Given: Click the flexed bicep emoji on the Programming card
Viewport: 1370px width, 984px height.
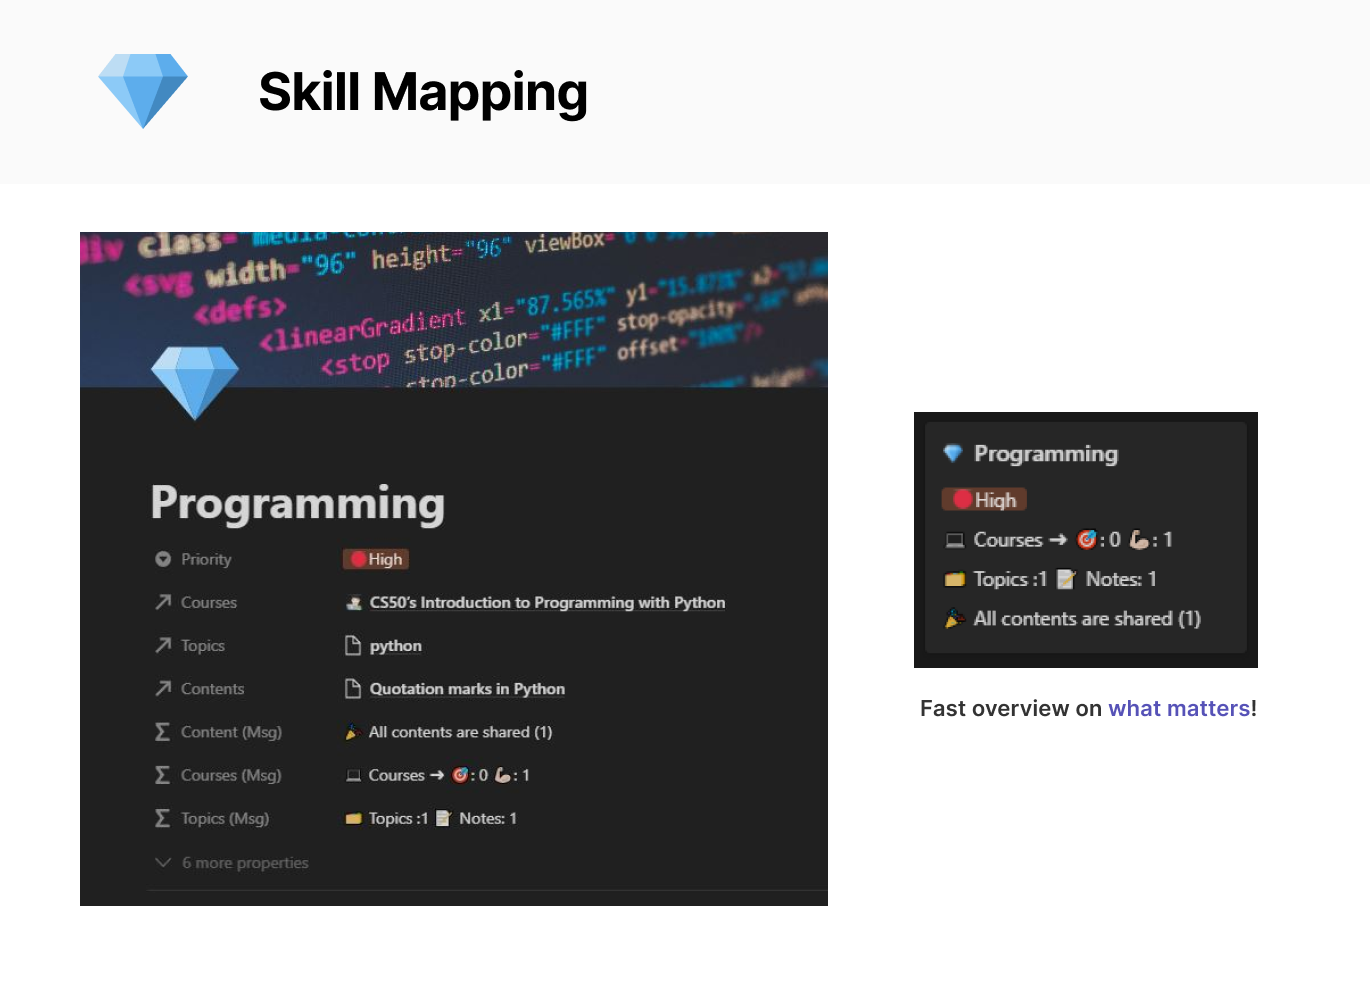Looking at the screenshot, I should [x=1139, y=539].
